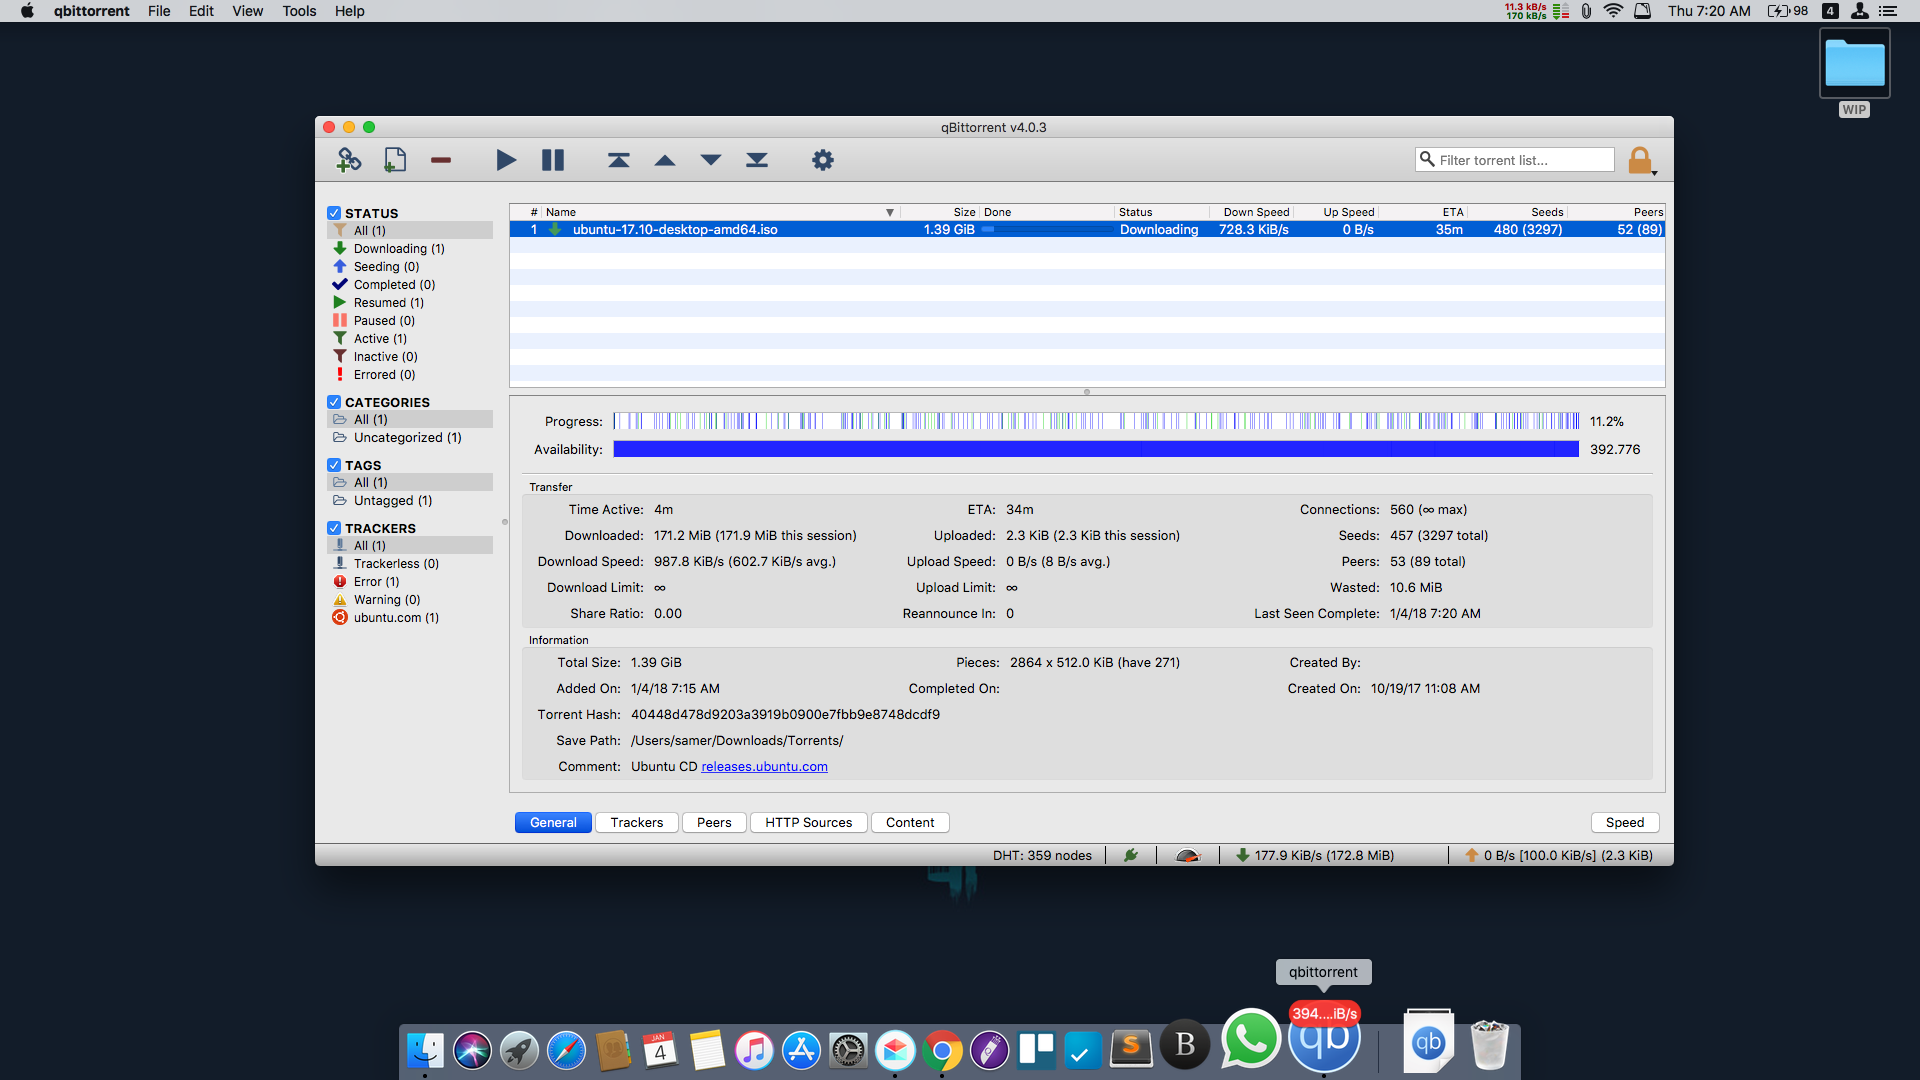Viewport: 1920px width, 1080px height.
Task: Click the Delete torrent toolbar icon
Action: click(x=440, y=160)
